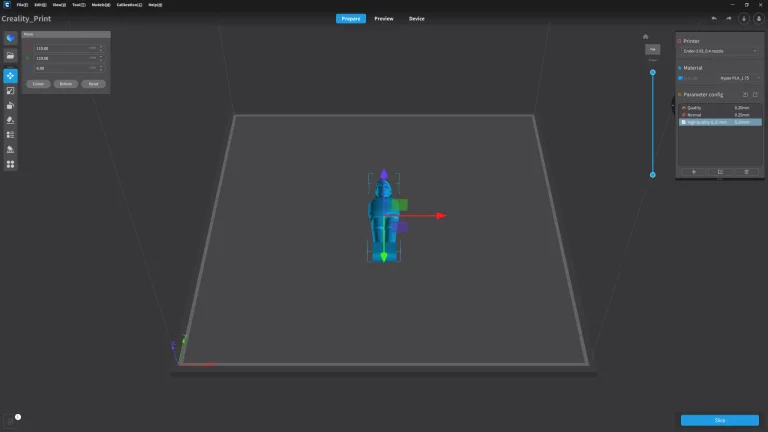Edit the selected parameter profile icon
The height and width of the screenshot is (432, 768).
pos(720,172)
